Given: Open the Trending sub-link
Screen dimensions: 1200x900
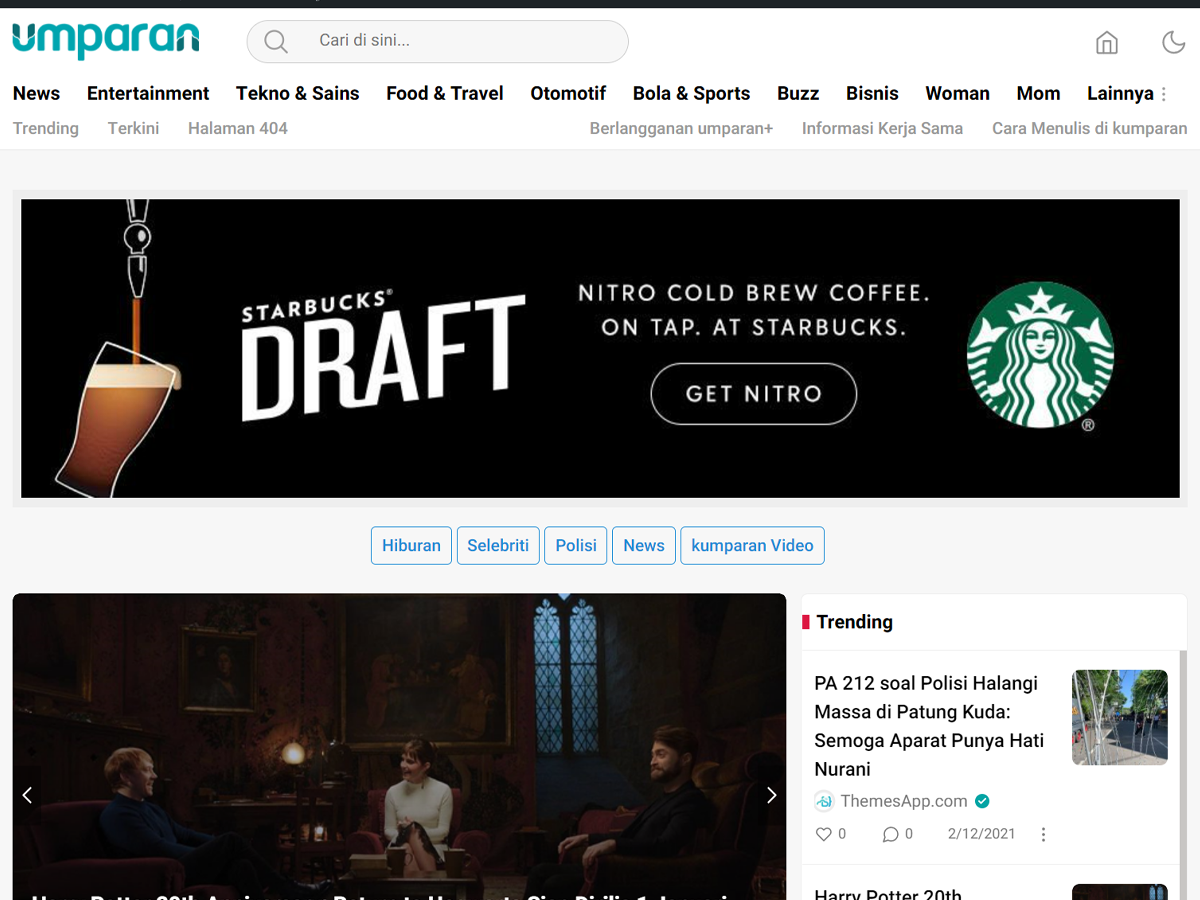Looking at the screenshot, I should [x=46, y=128].
